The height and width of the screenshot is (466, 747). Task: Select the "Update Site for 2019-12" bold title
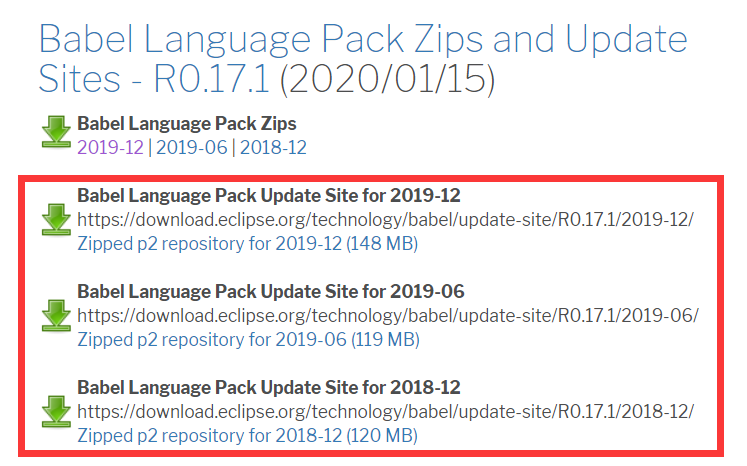269,194
